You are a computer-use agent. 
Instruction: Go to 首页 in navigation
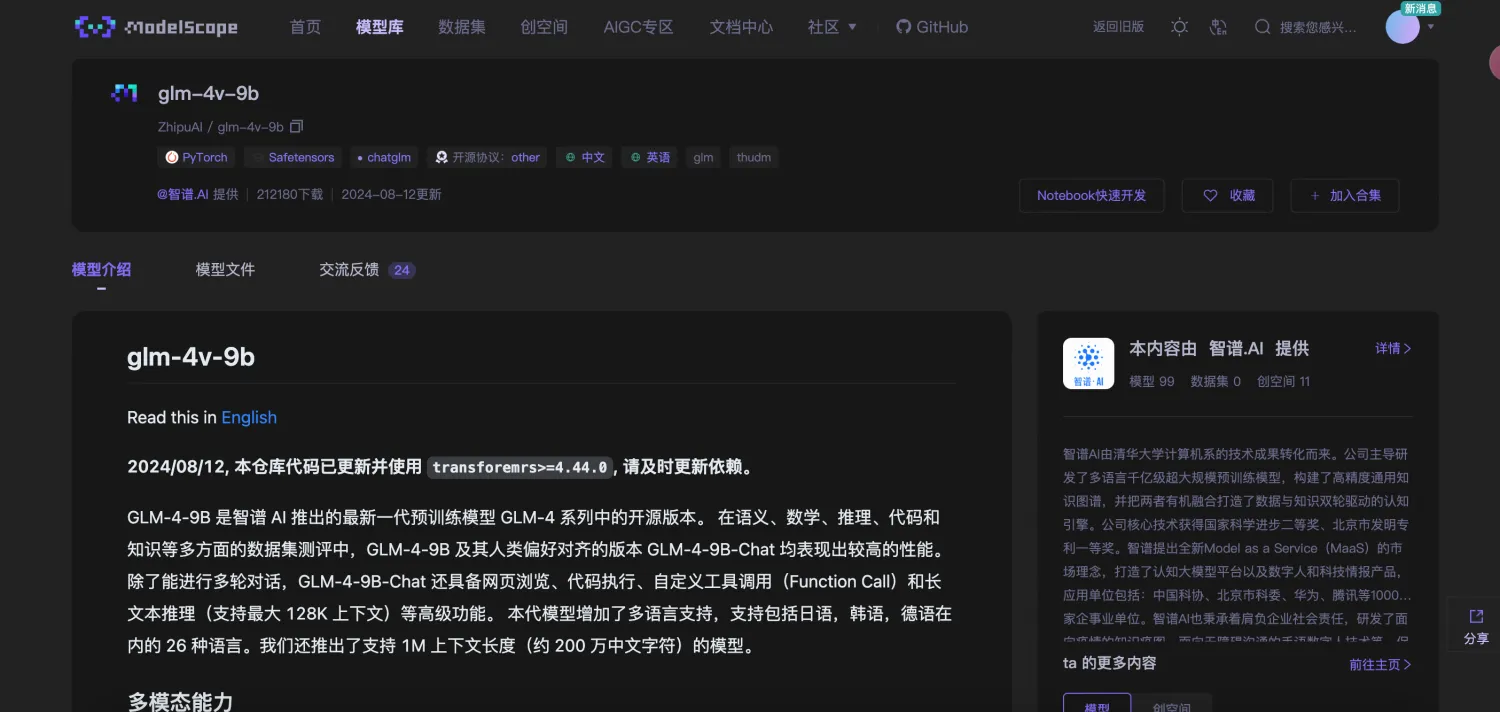click(305, 27)
